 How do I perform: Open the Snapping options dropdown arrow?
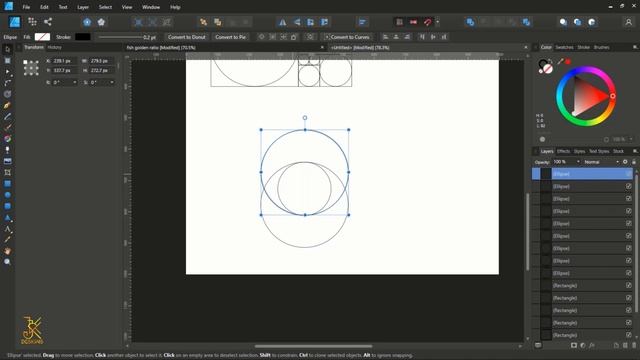[438, 22]
